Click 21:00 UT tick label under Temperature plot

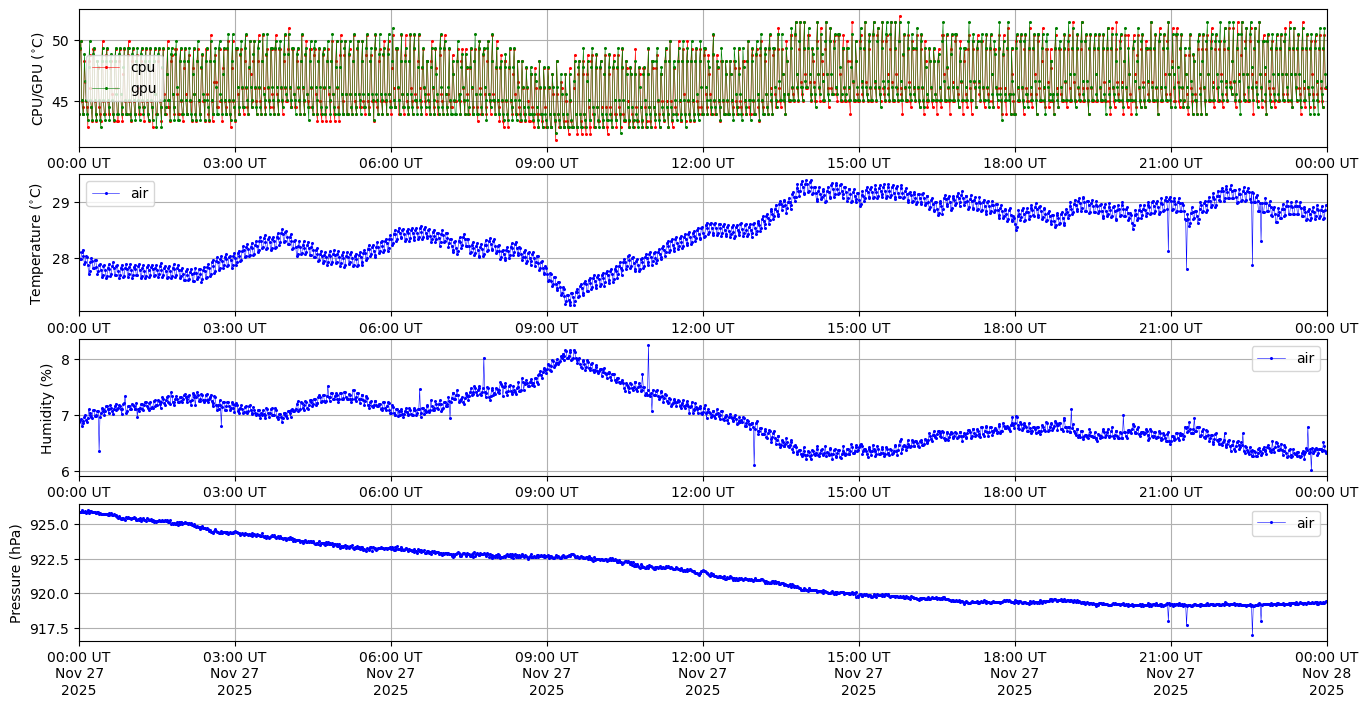[1171, 327]
